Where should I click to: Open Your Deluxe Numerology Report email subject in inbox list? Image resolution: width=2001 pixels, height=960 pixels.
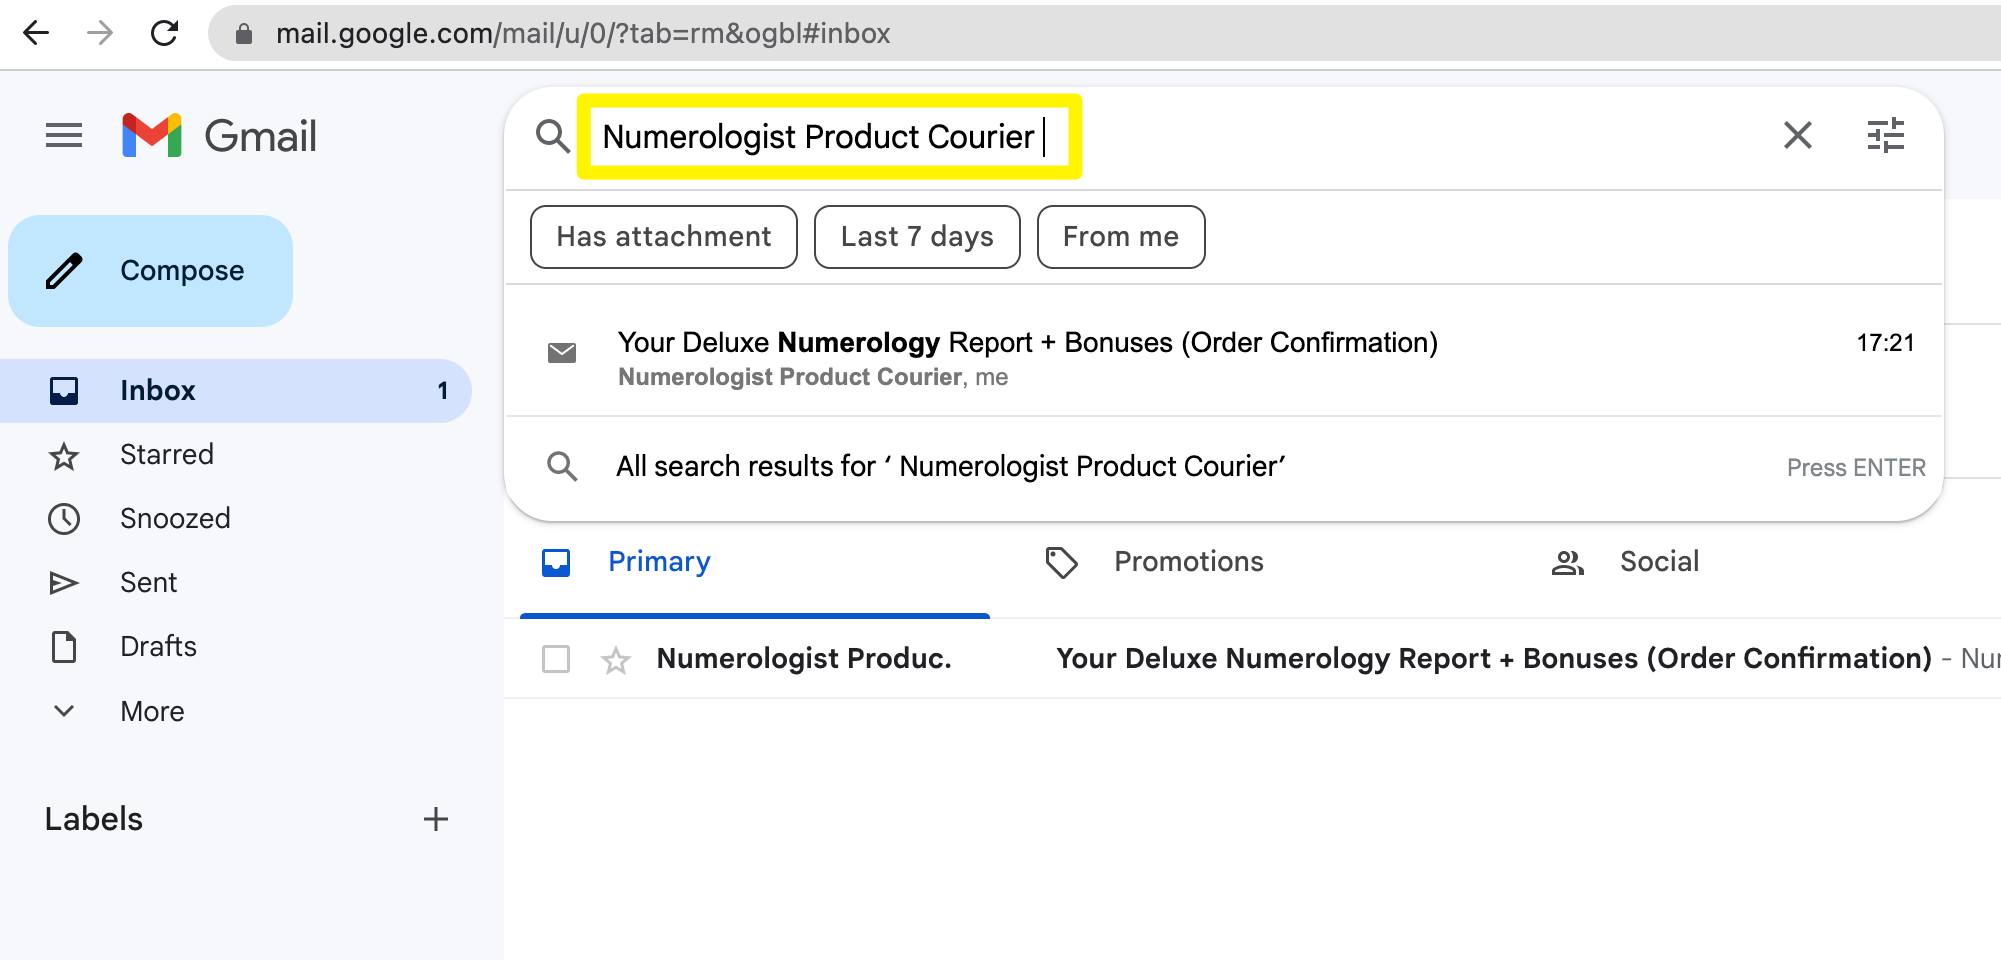1494,659
